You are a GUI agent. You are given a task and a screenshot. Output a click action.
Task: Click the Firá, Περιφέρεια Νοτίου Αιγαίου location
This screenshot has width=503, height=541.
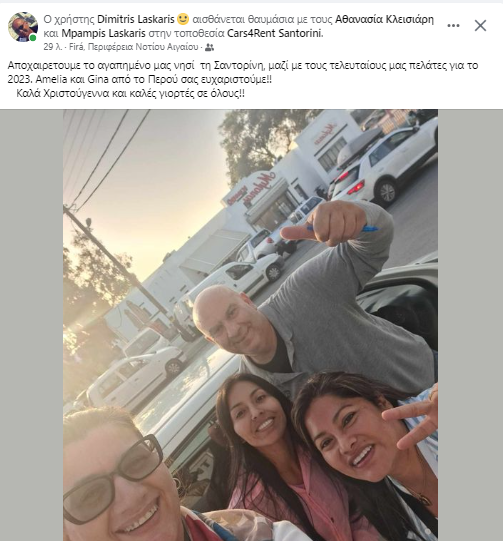(134, 47)
